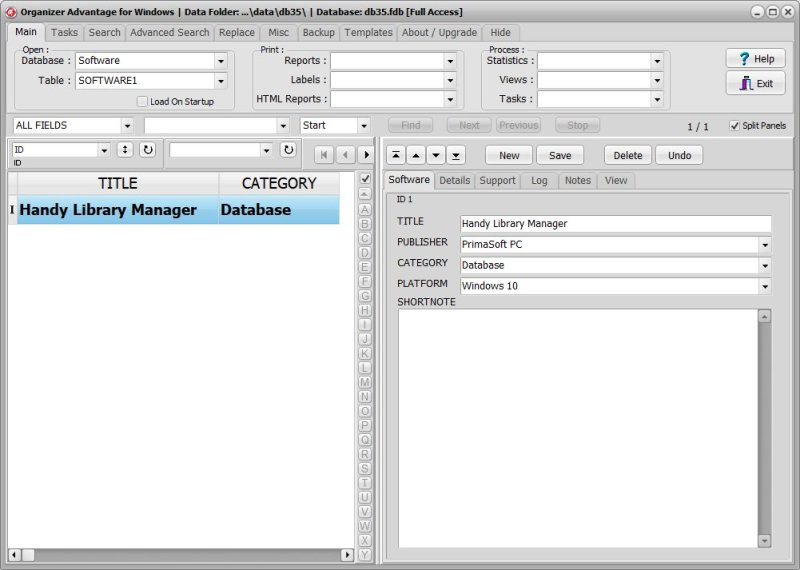Image resolution: width=800 pixels, height=570 pixels.
Task: Click the alphabet bar scroll-up arrow
Action: click(x=365, y=194)
